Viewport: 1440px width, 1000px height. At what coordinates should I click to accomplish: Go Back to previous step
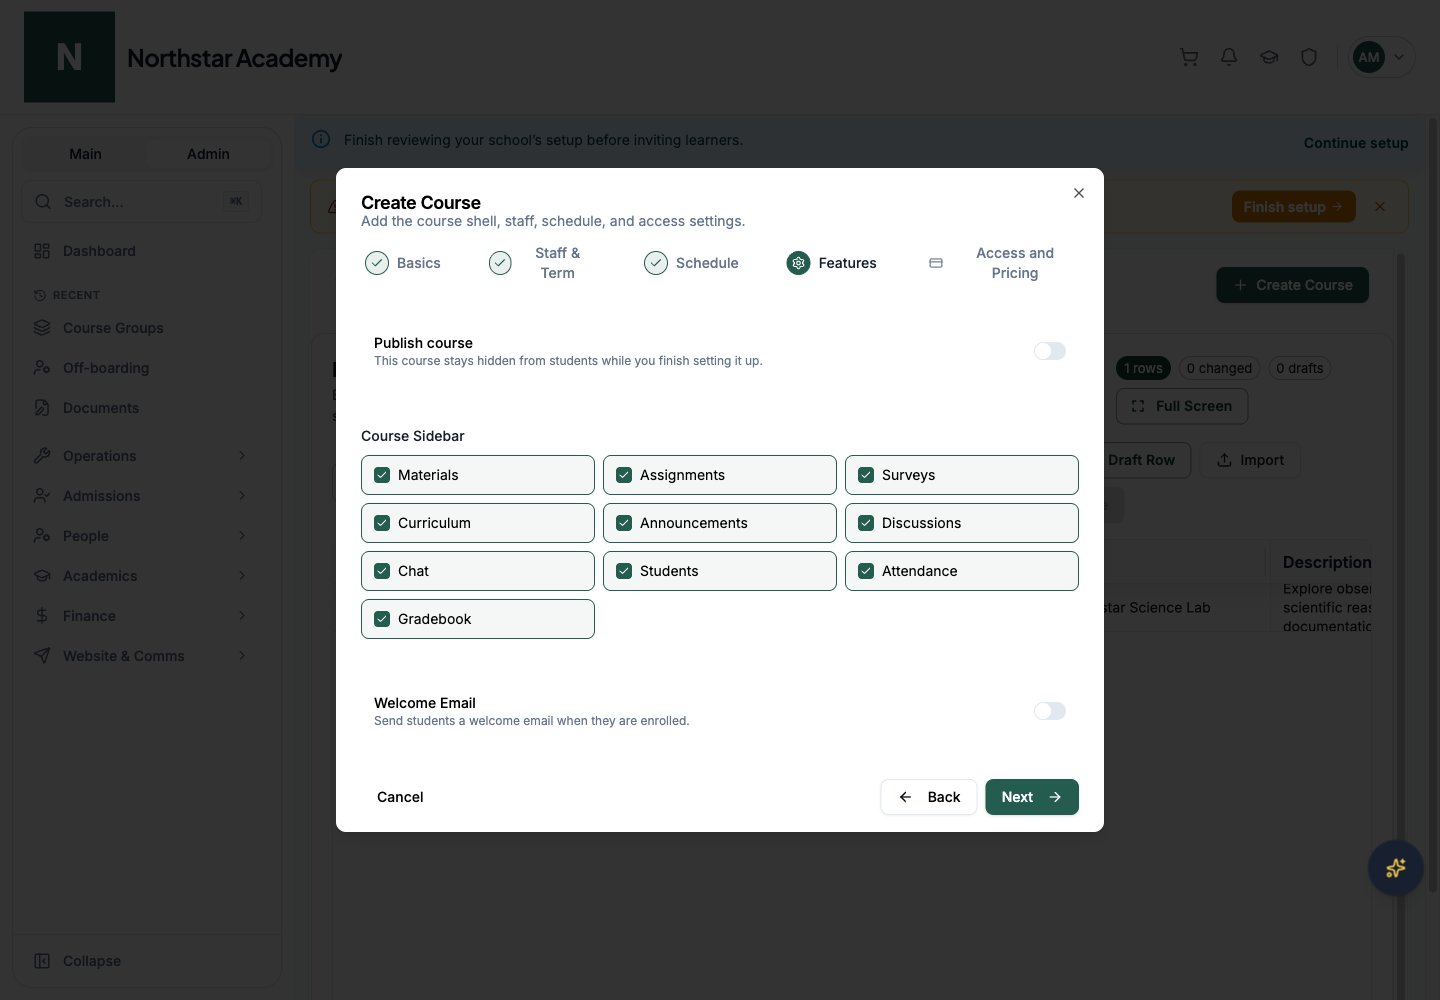pos(929,797)
